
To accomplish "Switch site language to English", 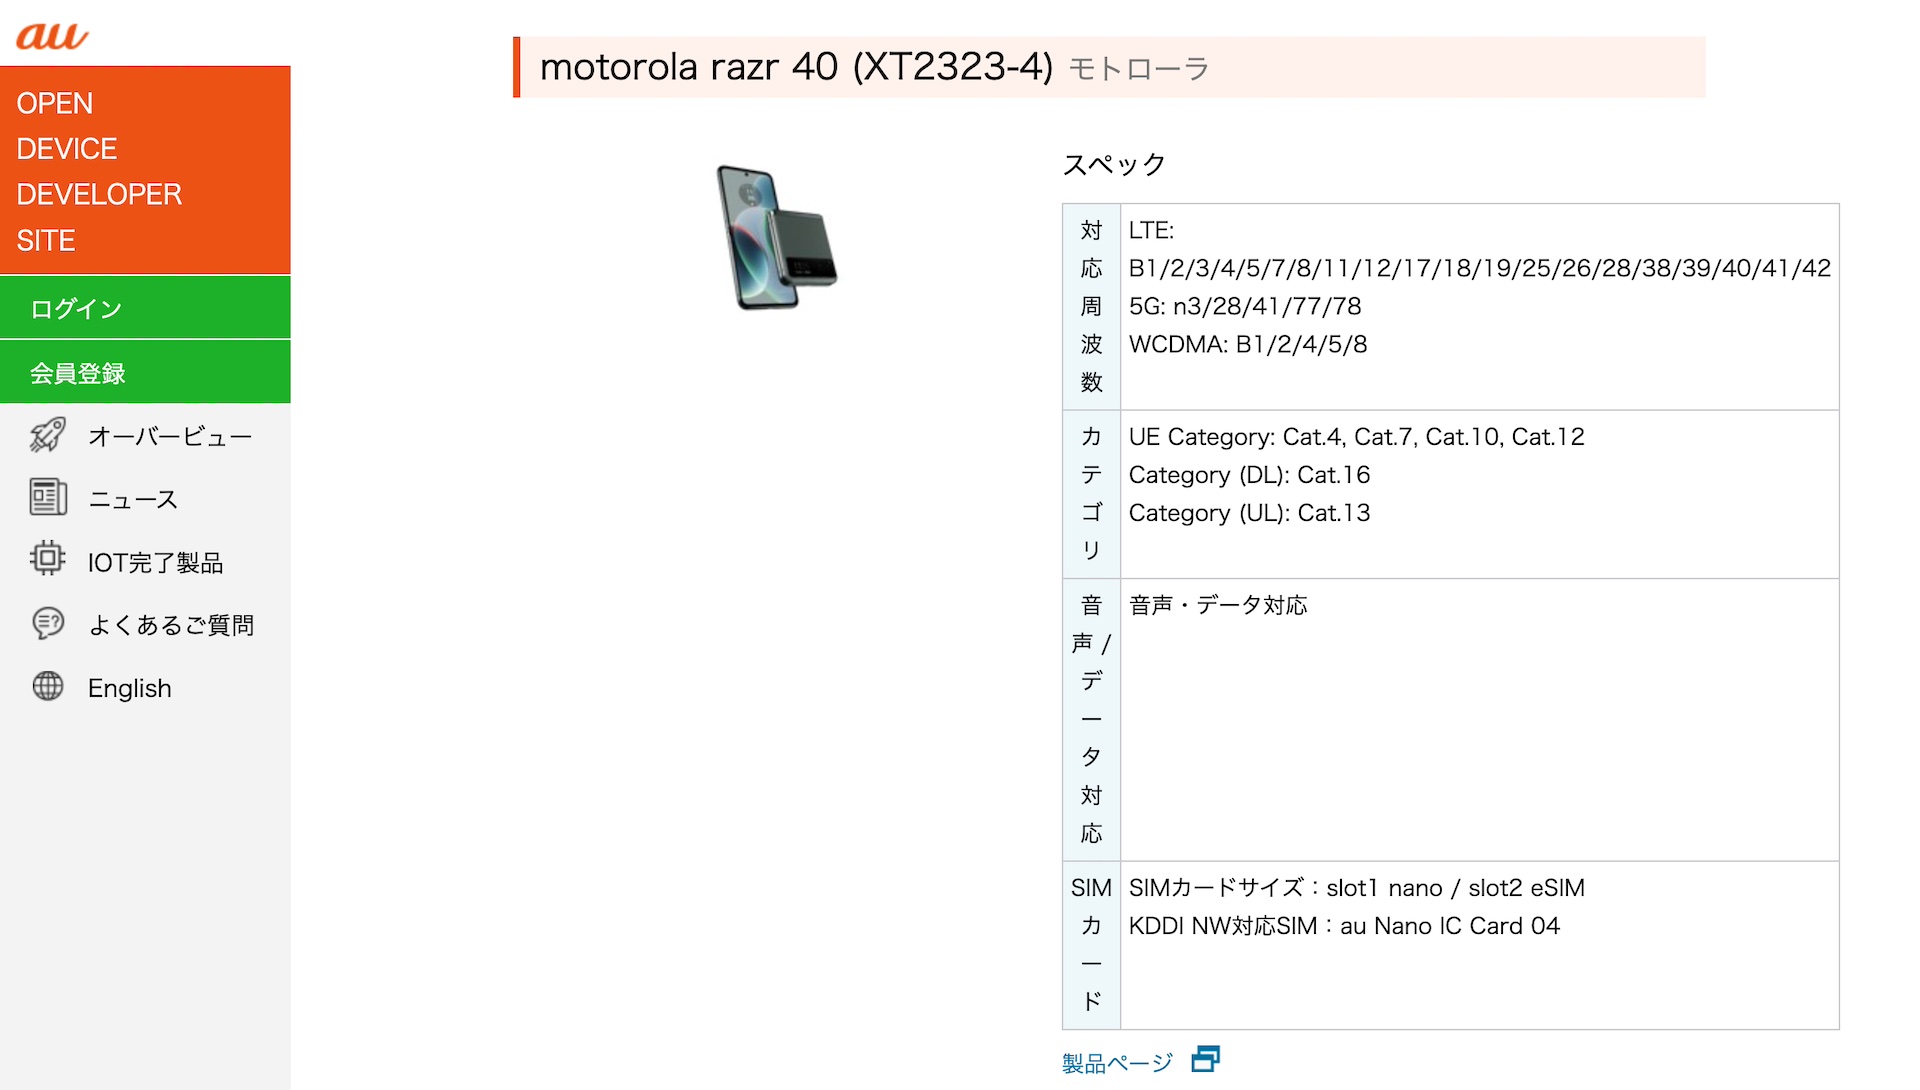I will click(x=129, y=688).
